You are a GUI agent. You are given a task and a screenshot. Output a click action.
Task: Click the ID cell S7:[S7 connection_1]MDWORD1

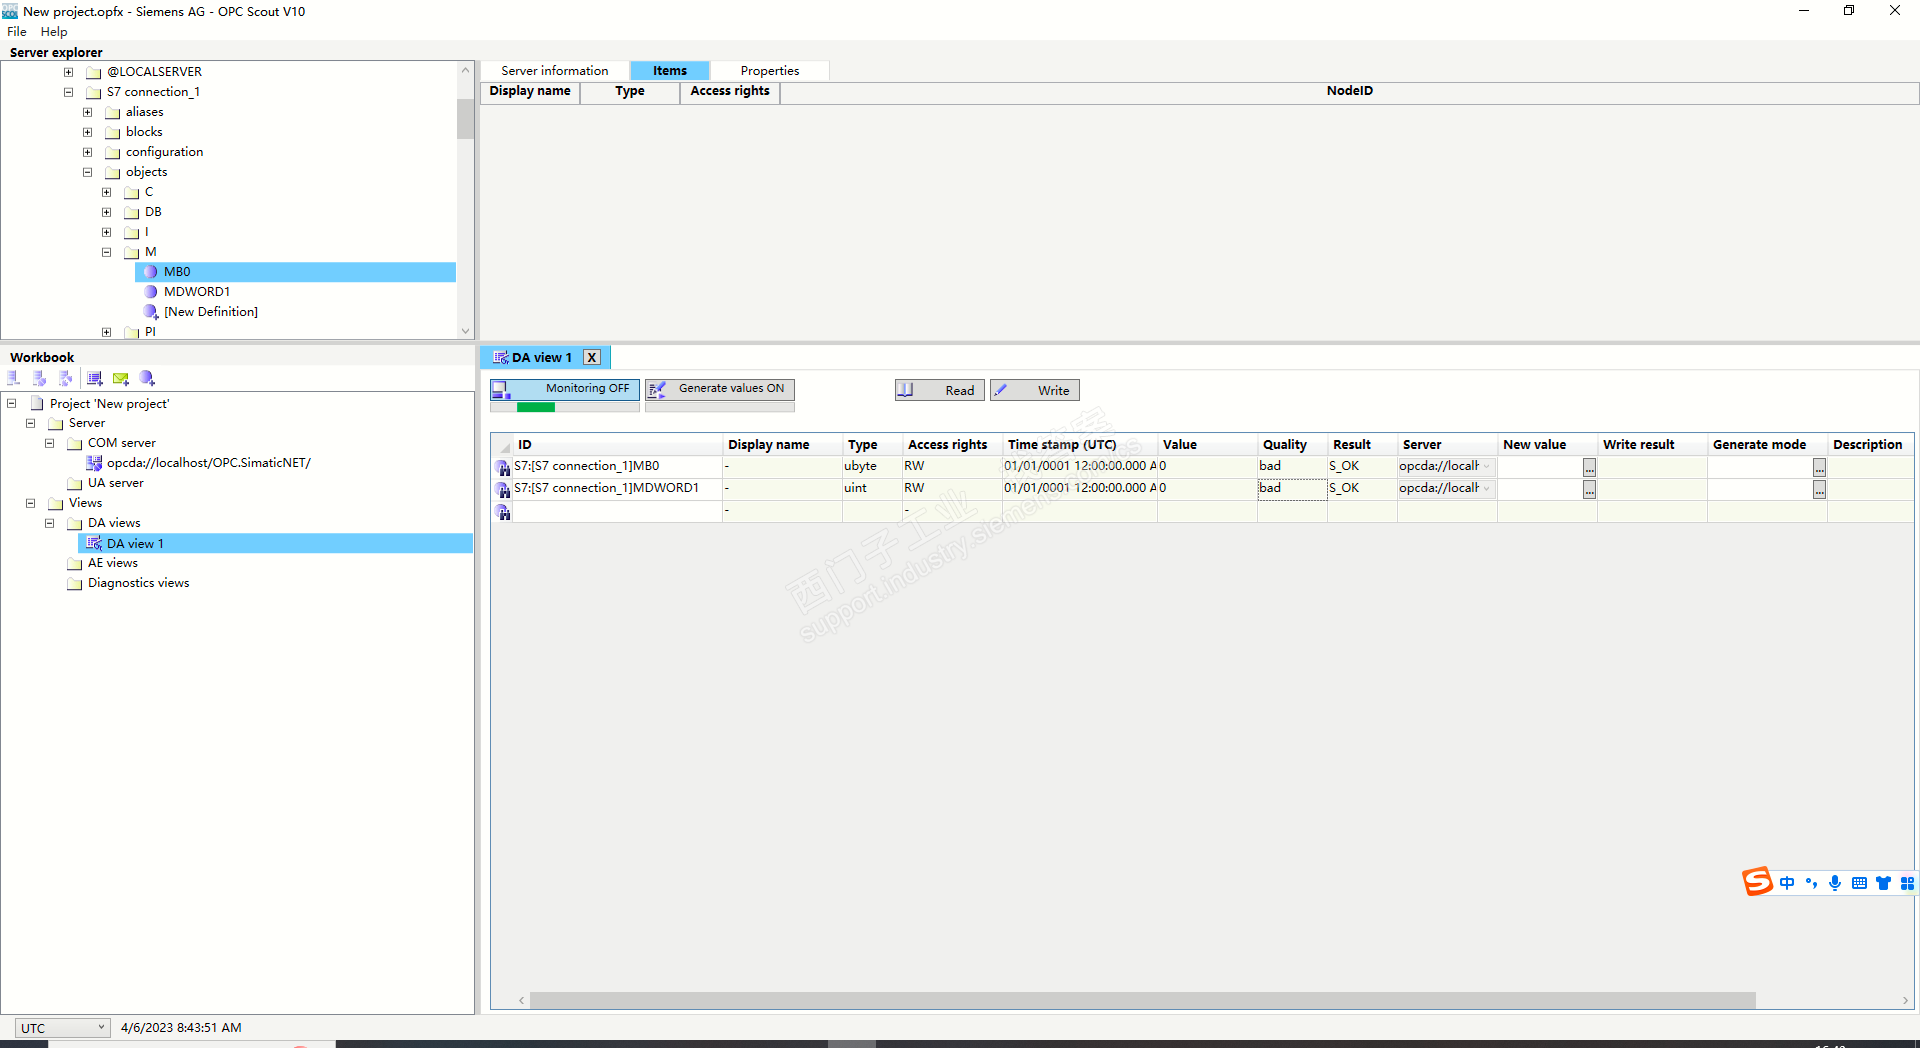pos(617,489)
